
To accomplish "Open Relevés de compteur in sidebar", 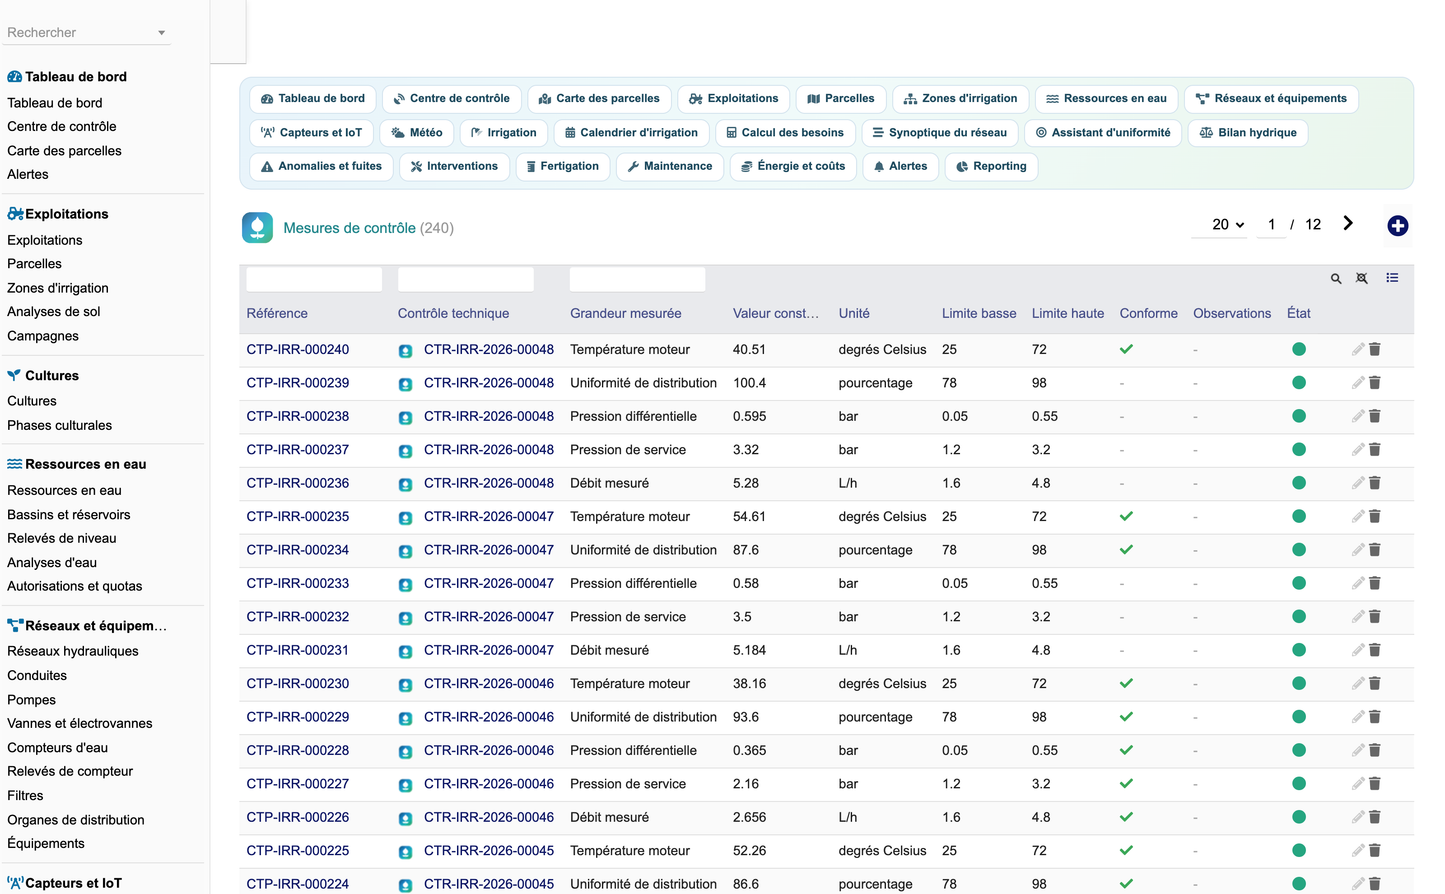I will [x=70, y=771].
